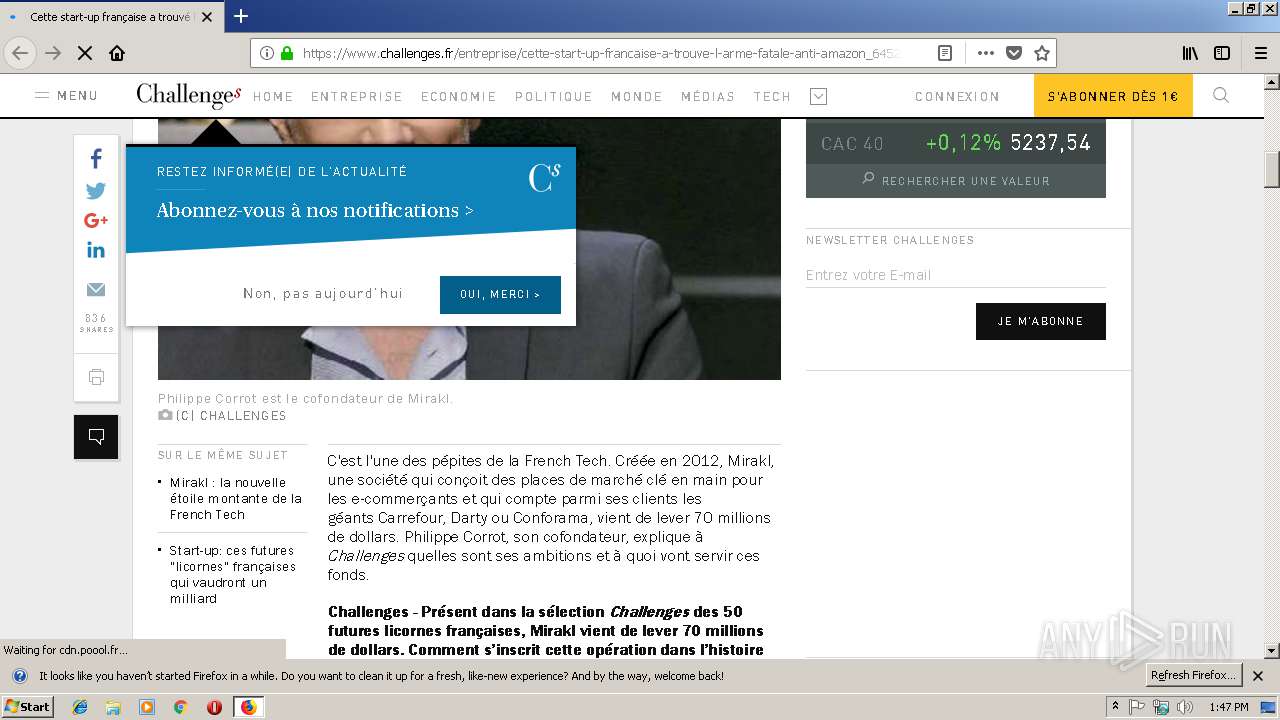Show site information icon in address bar
The height and width of the screenshot is (720, 1280).
tap(267, 53)
